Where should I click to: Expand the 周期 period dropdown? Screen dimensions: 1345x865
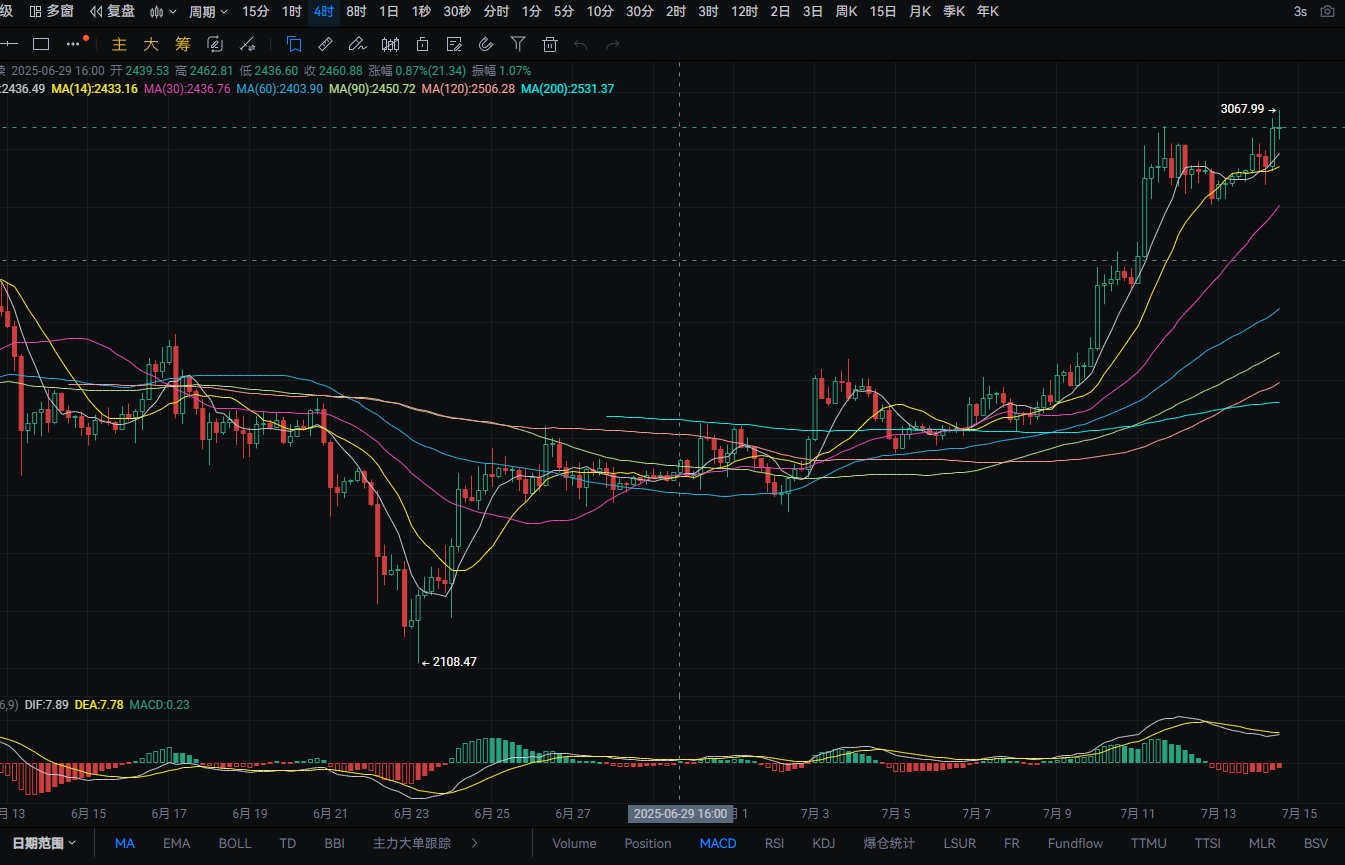[208, 11]
